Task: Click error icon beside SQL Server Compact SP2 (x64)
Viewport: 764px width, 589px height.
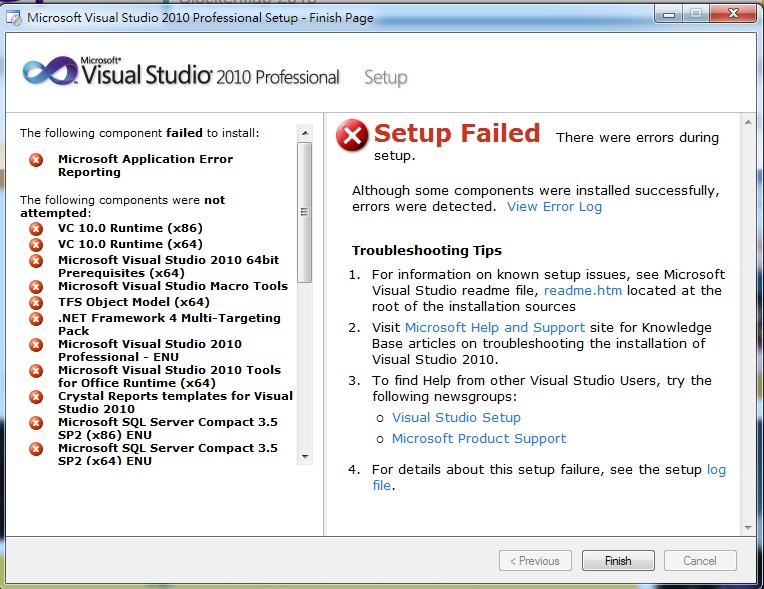Action: (x=36, y=448)
